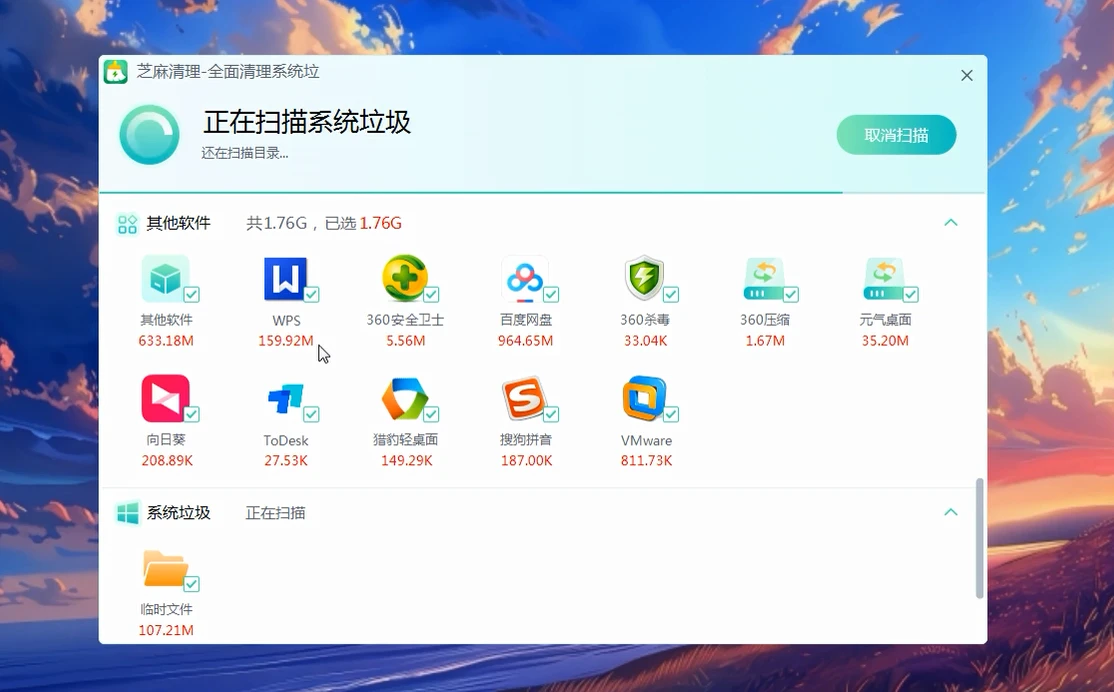Click the 5.56M size under 360安全卫士
This screenshot has height=692, width=1114.
coord(406,341)
